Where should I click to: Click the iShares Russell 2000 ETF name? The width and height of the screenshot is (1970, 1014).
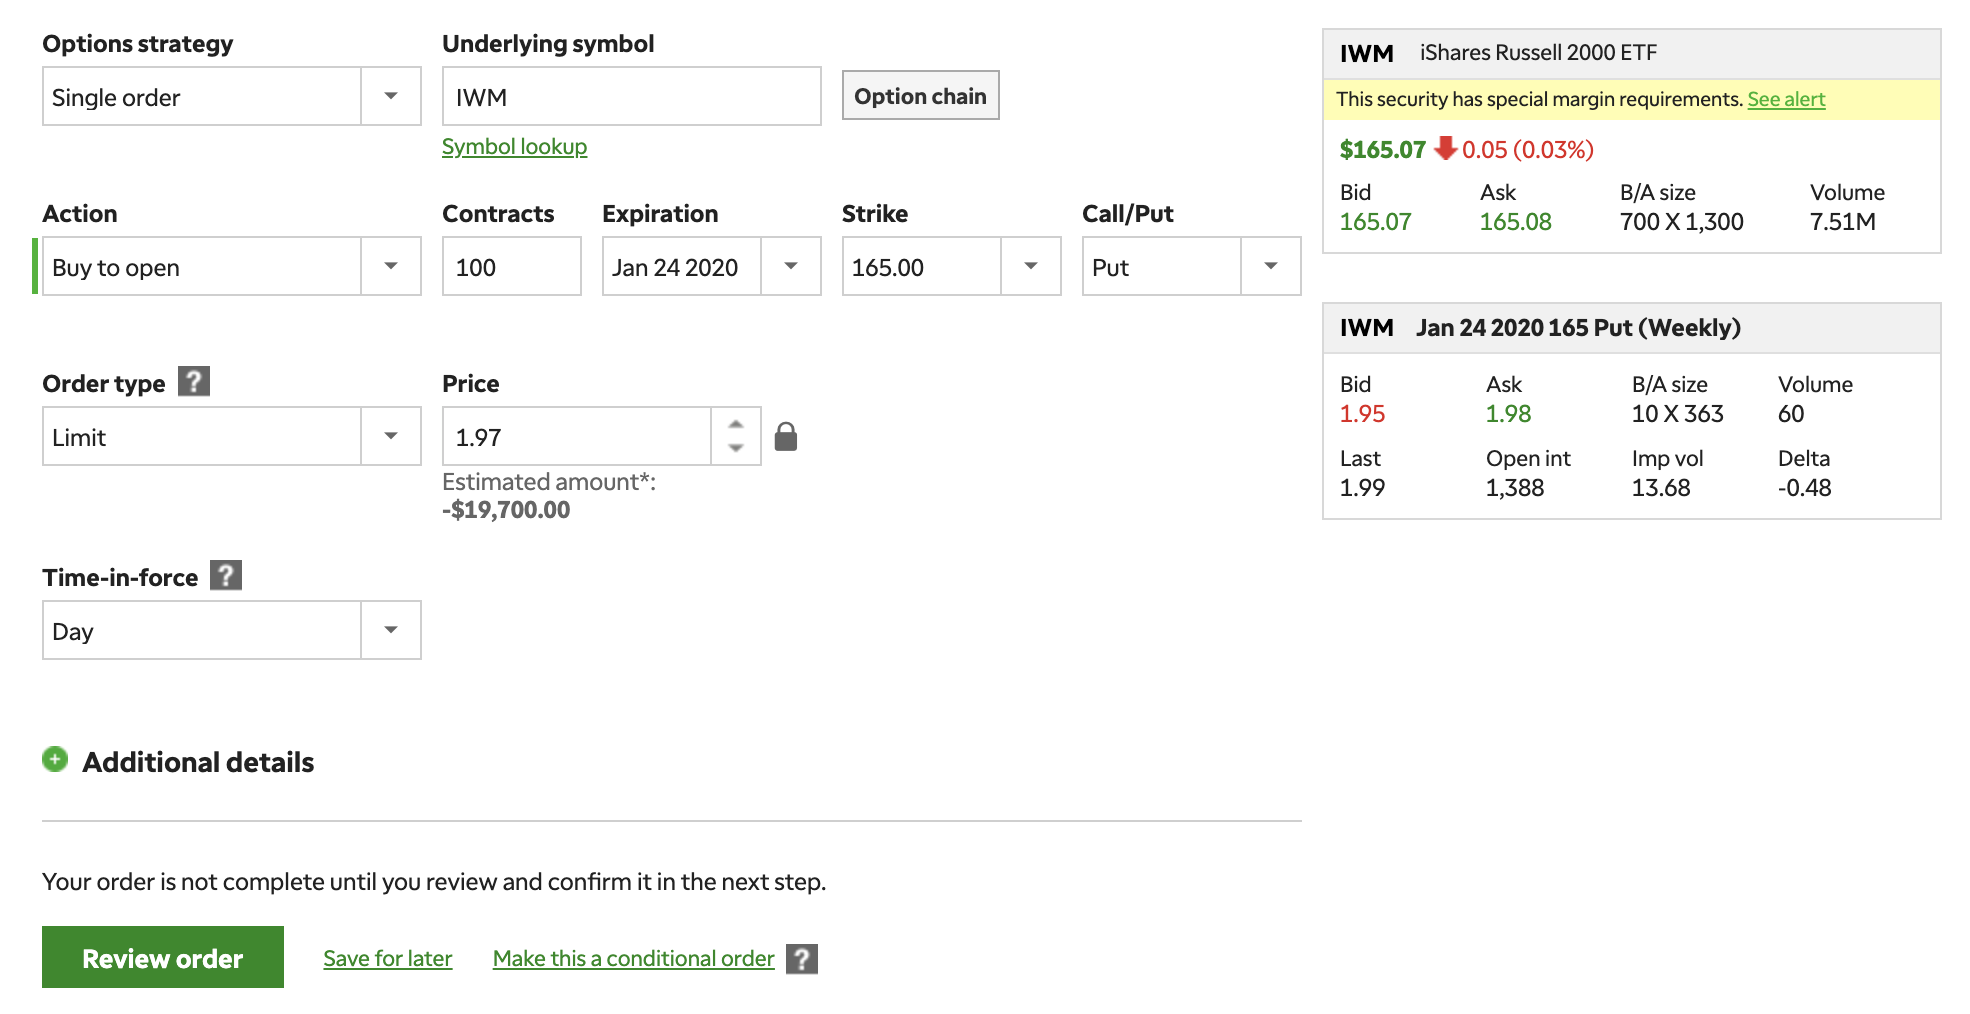1538,53
